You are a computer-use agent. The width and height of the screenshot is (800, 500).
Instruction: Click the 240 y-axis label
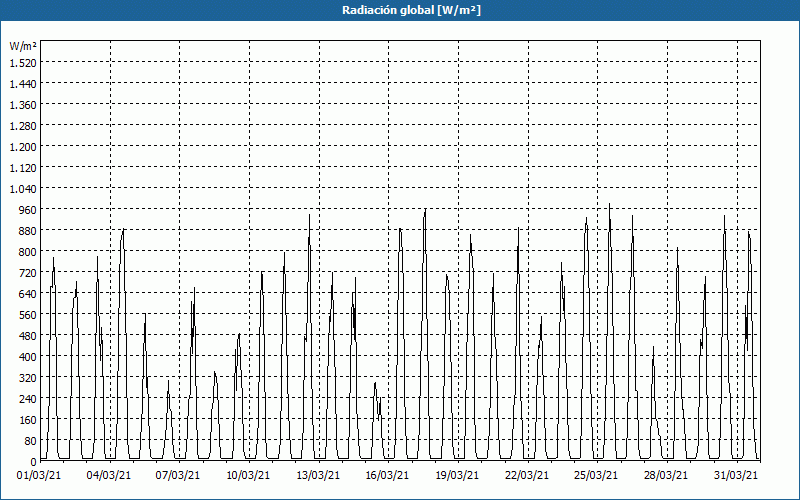click(28, 399)
